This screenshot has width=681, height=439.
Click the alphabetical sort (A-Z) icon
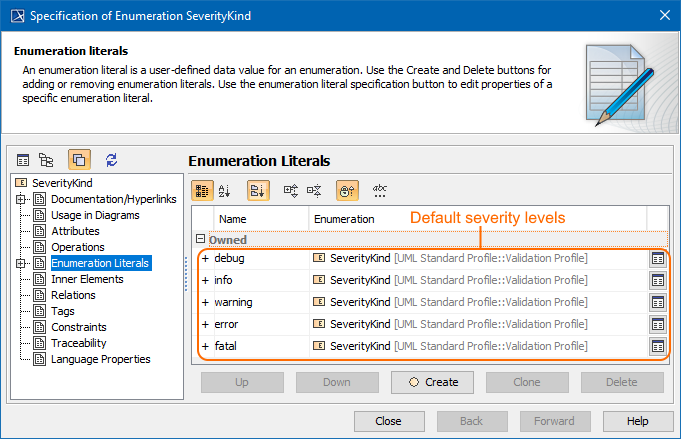click(x=224, y=190)
